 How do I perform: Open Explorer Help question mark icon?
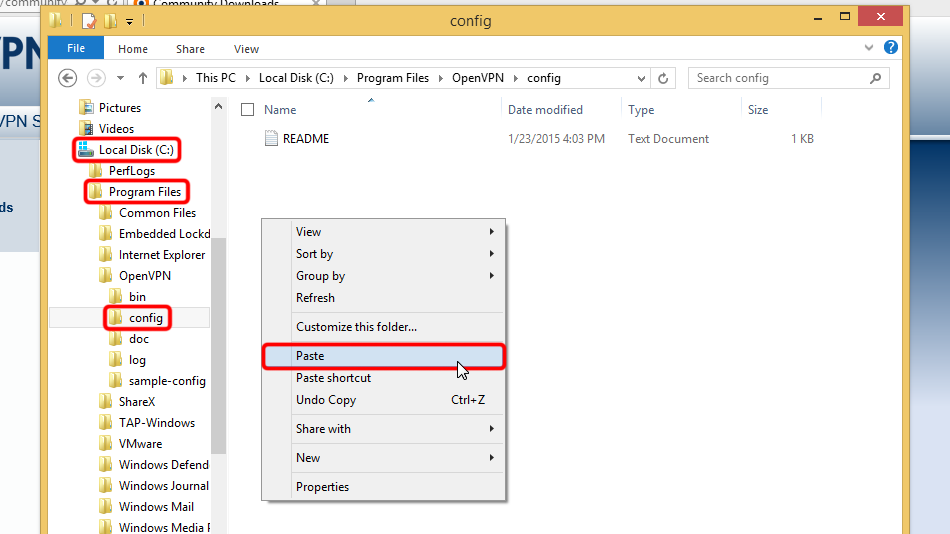click(x=891, y=48)
